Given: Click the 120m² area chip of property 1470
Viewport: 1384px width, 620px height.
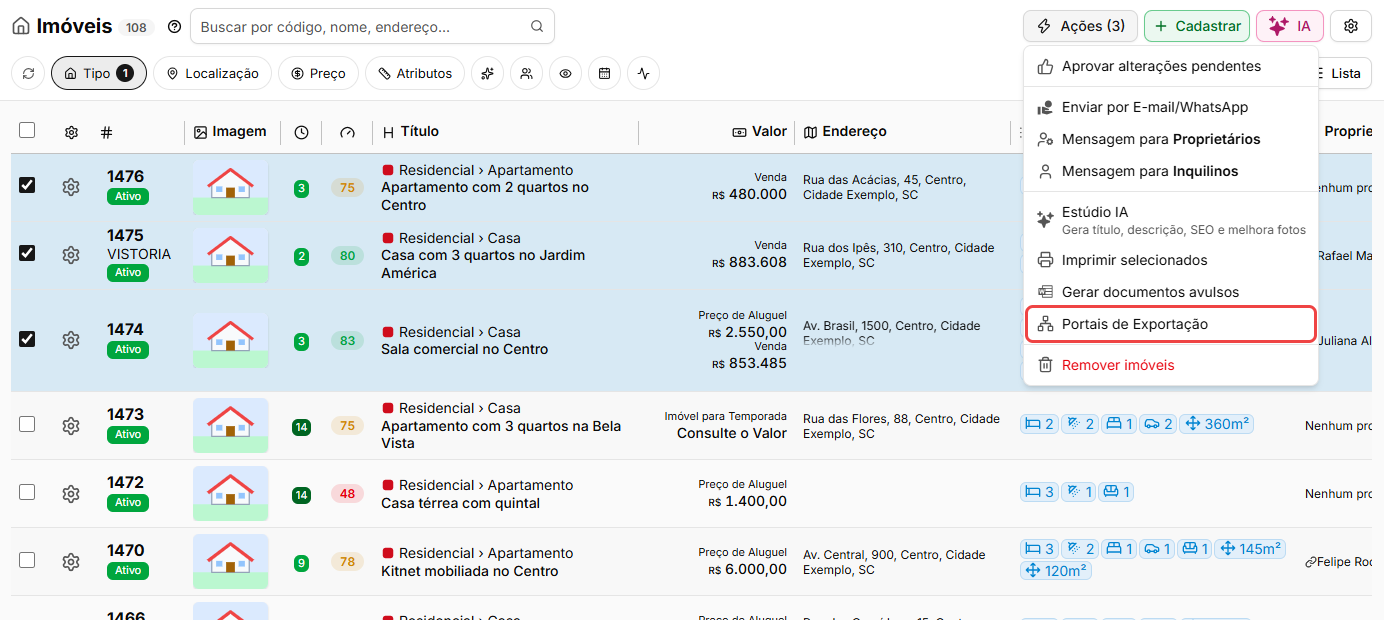Looking at the screenshot, I should pos(1056,571).
